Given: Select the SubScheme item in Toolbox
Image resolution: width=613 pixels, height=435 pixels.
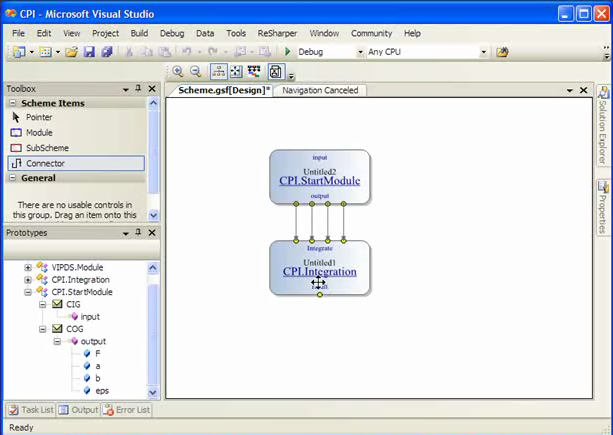Looking at the screenshot, I should point(46,147).
